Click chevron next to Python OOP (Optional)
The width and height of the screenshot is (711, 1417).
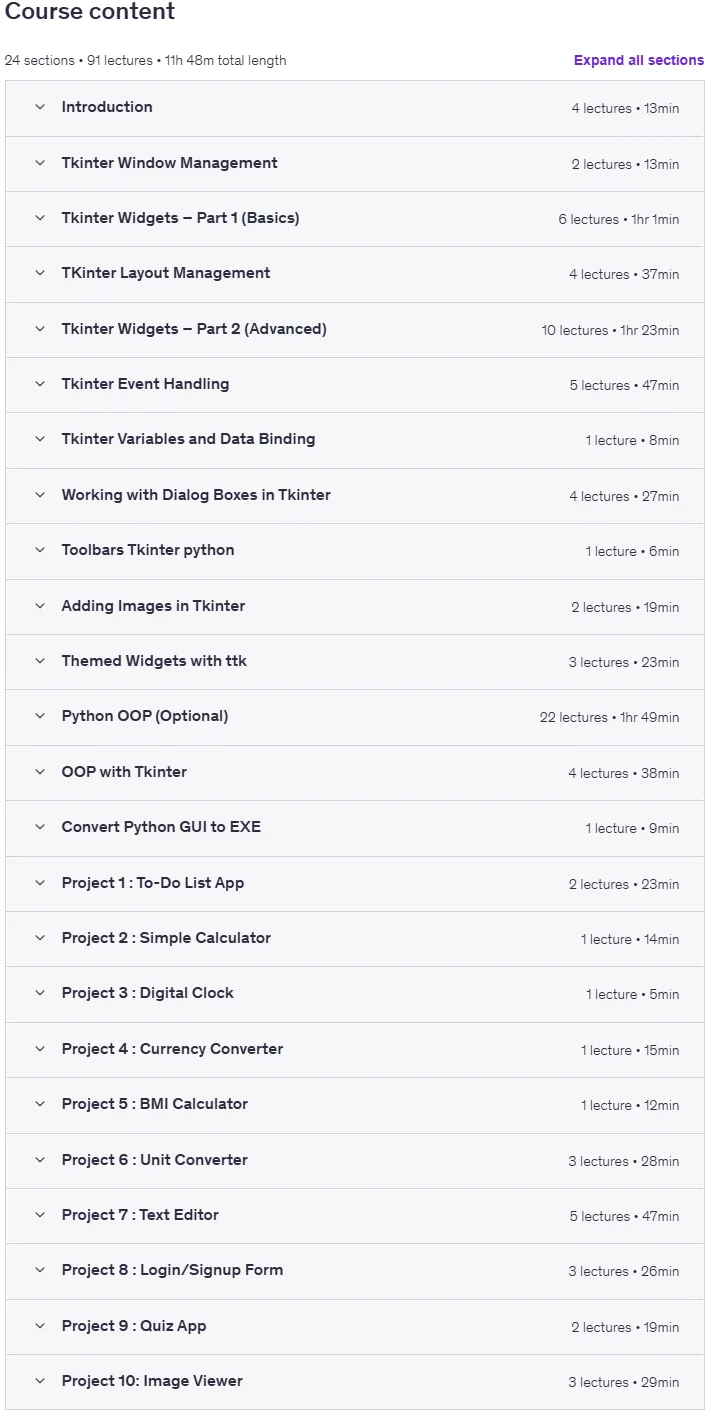[x=40, y=716]
